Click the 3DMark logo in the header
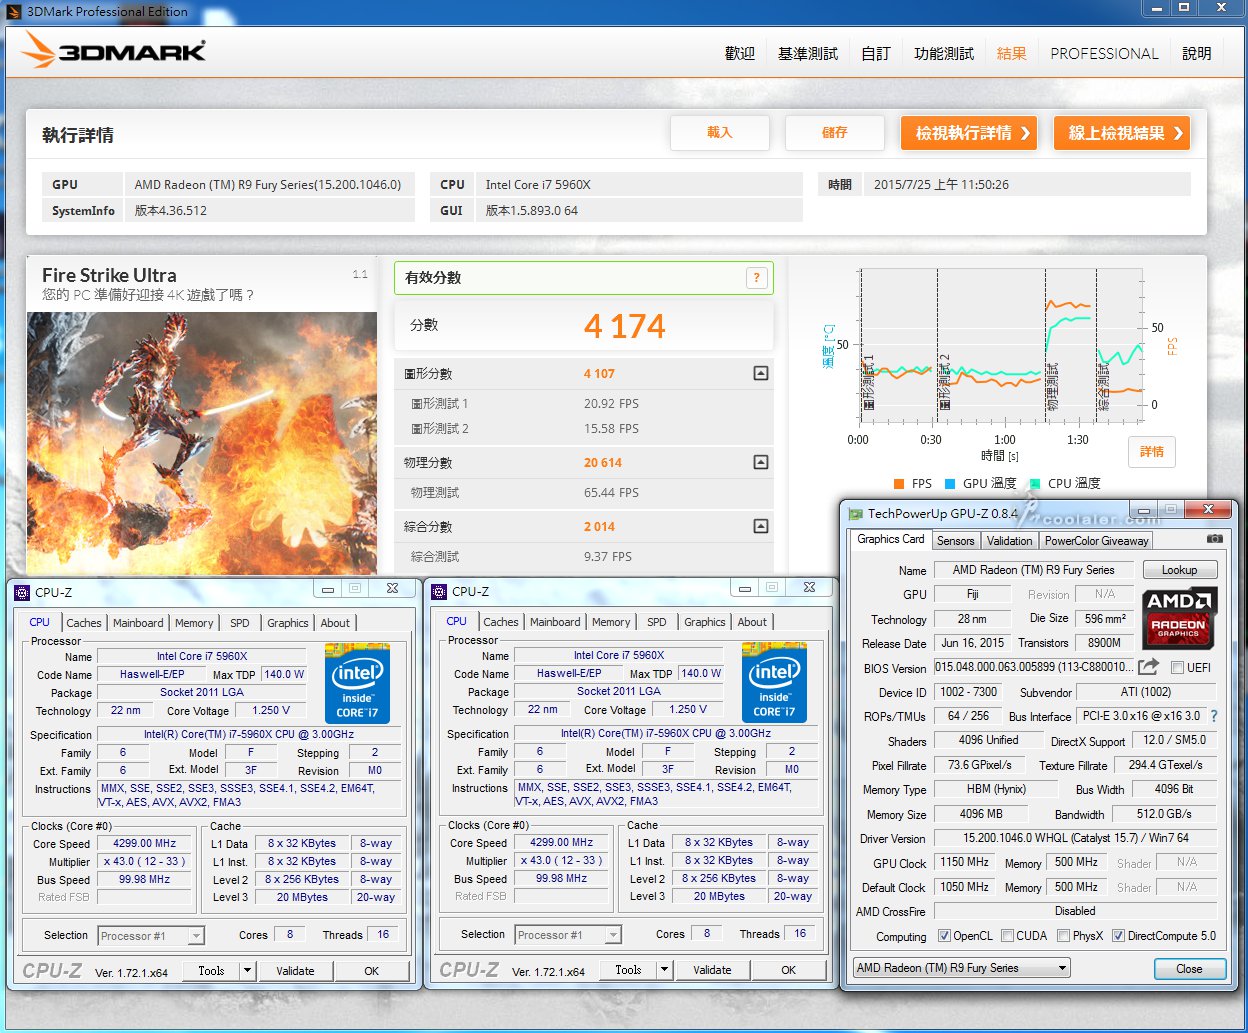The width and height of the screenshot is (1248, 1033). pos(115,50)
